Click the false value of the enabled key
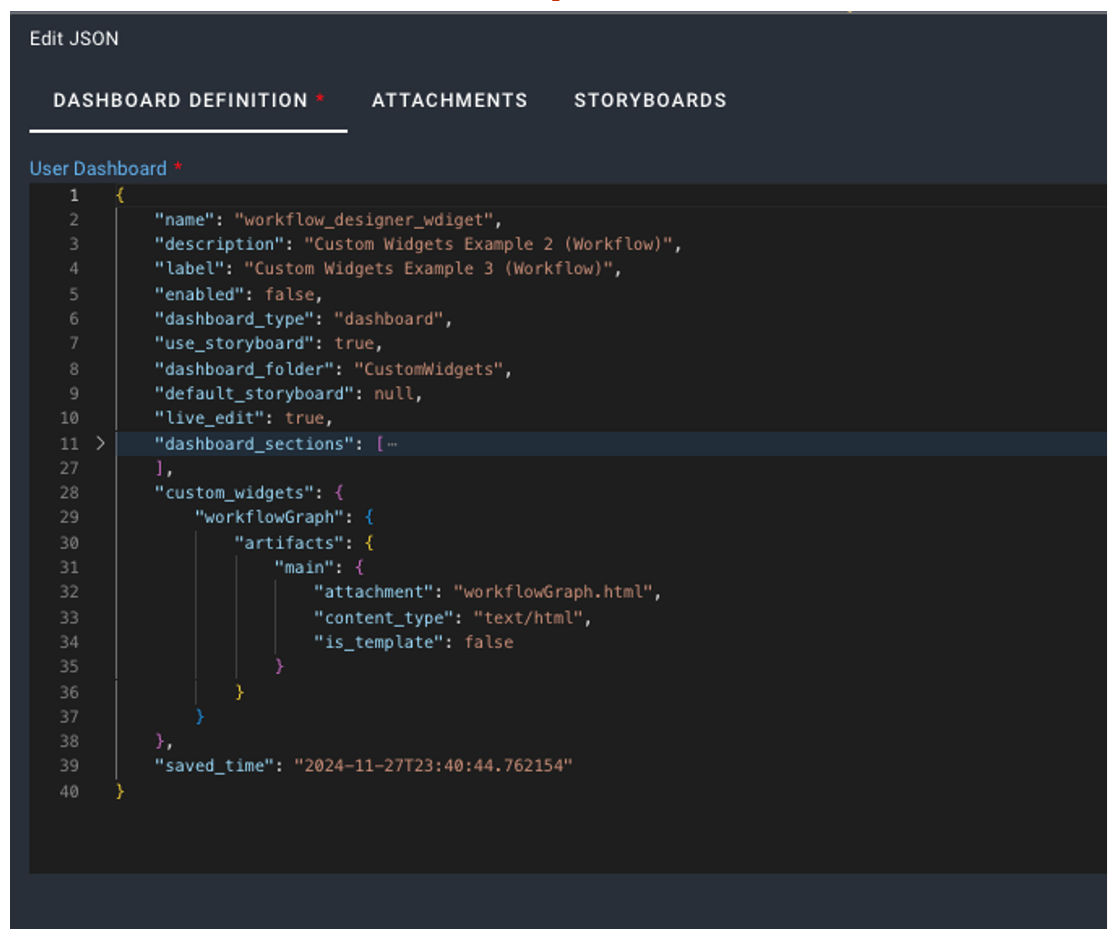The height and width of the screenshot is (942, 1118). pyautogui.click(x=291, y=294)
